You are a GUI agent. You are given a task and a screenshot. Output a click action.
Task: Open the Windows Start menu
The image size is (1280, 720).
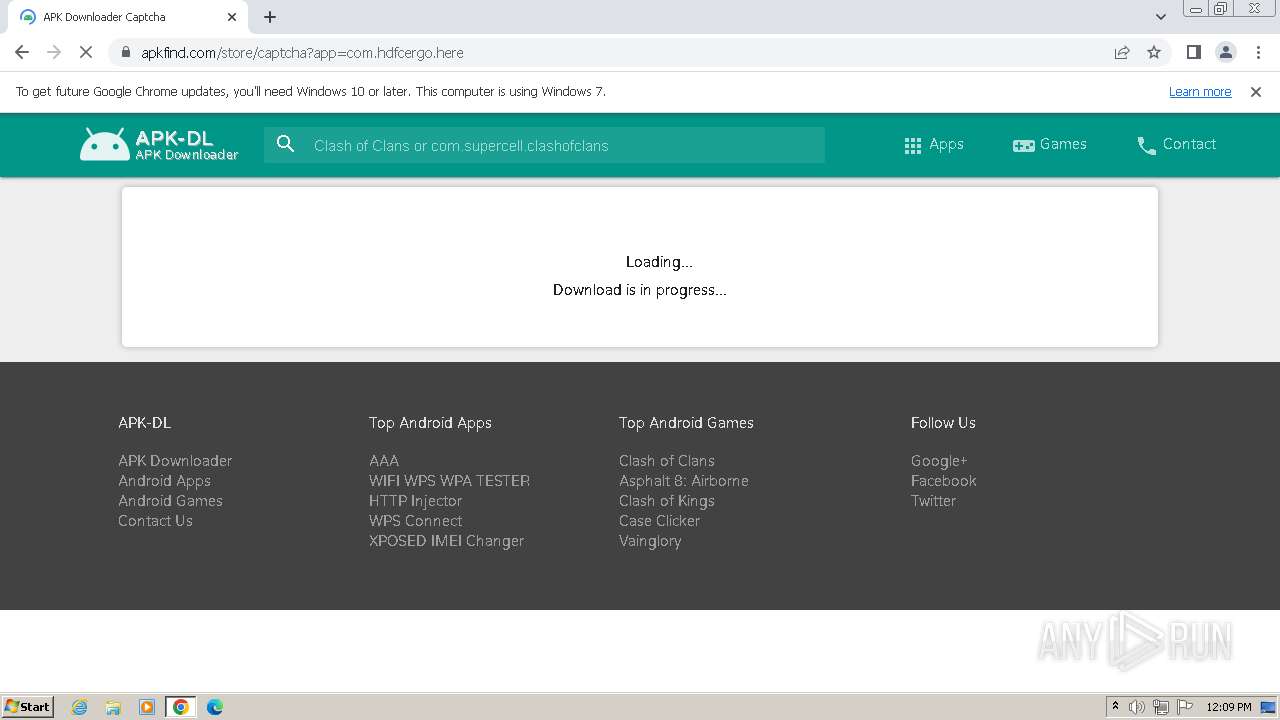click(x=27, y=707)
